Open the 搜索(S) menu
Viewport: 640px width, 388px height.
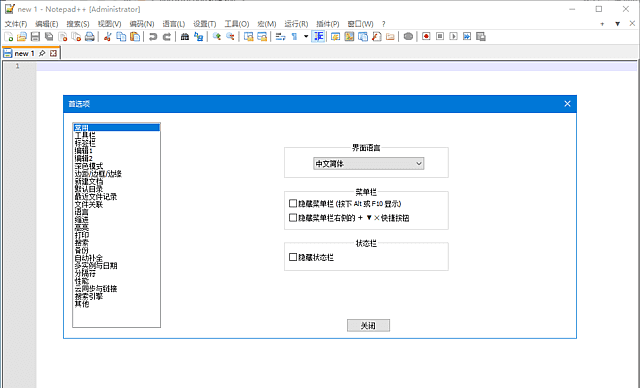click(x=78, y=24)
